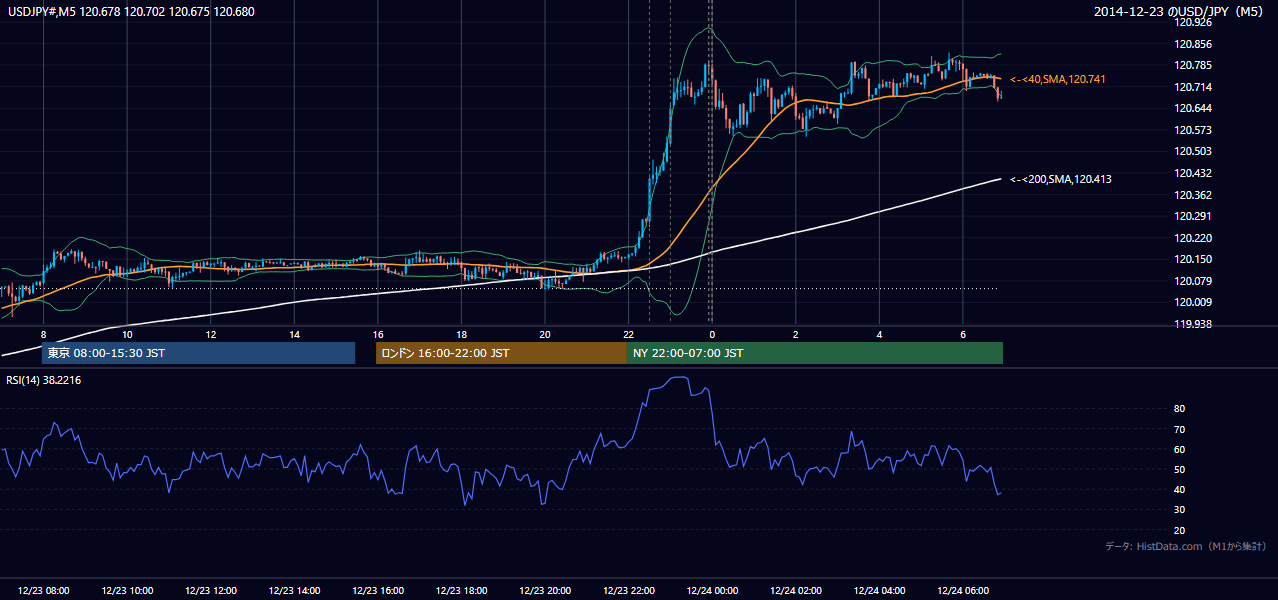Click the 120.644 price axis label

pyautogui.click(x=1194, y=108)
